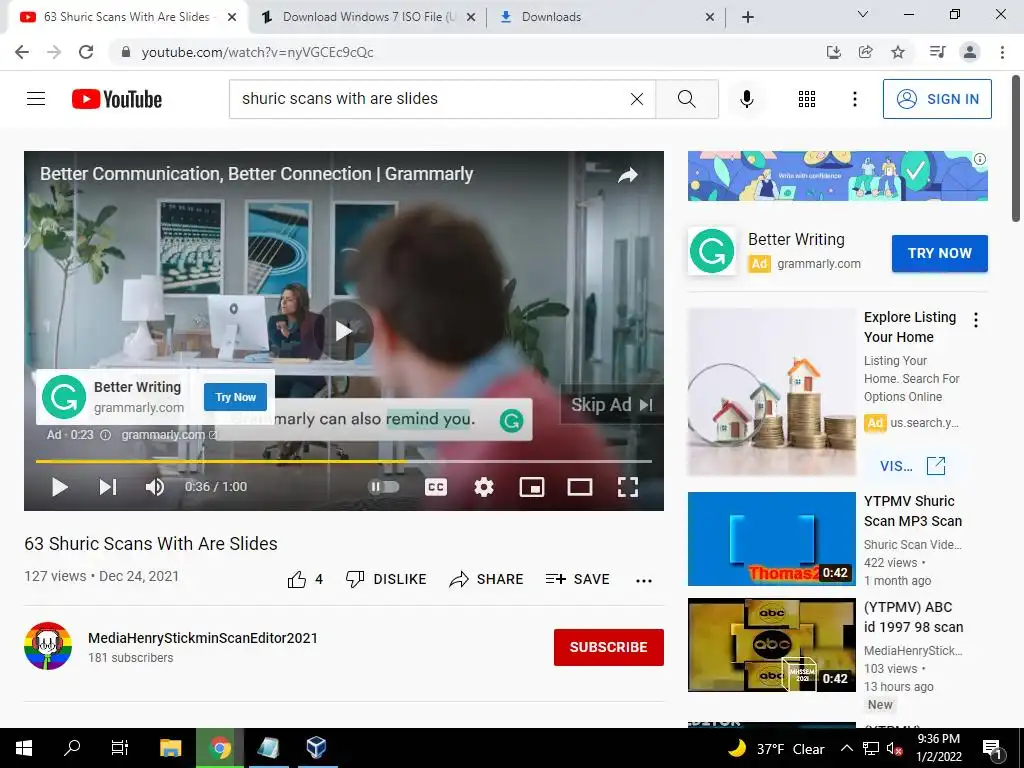Image resolution: width=1024 pixels, height=768 pixels.
Task: Open MediaHenryStickminScanEditor2021 channel name link
Action: 203,638
